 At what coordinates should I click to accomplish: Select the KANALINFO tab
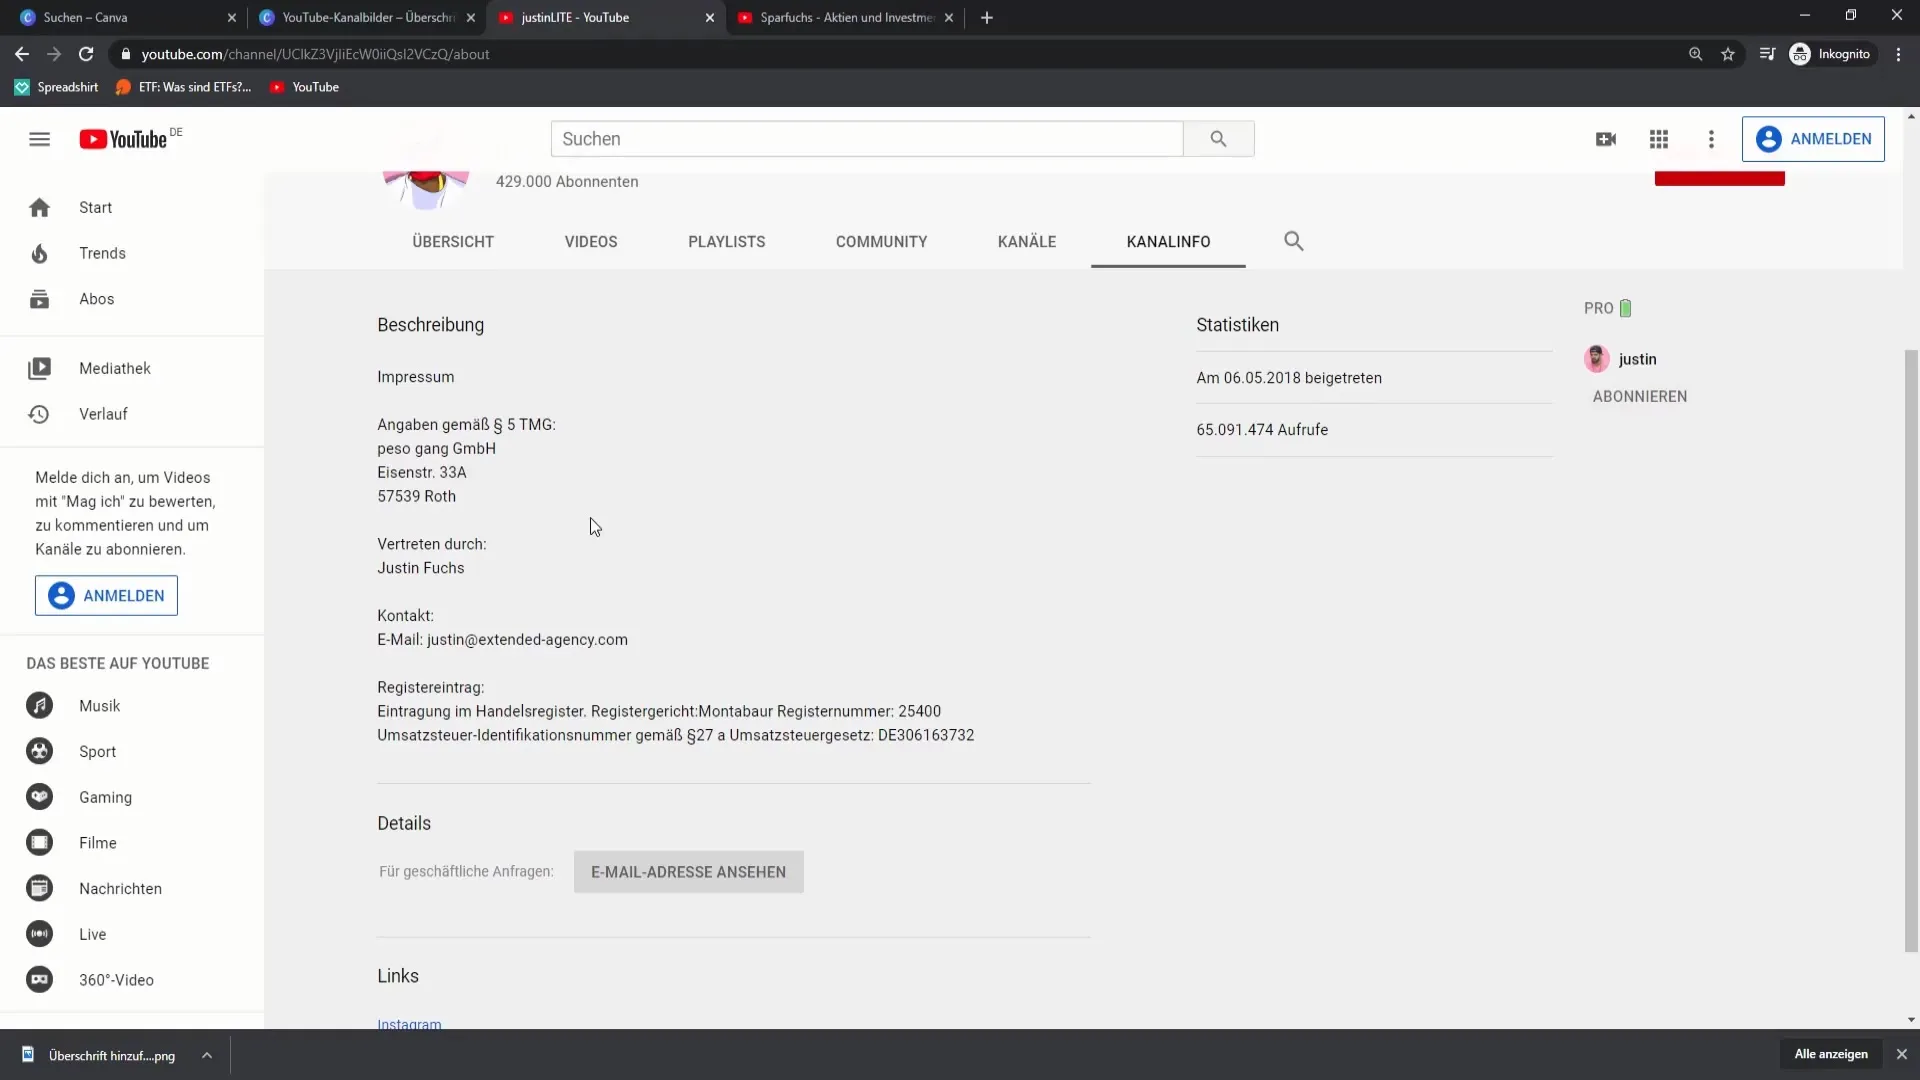[1168, 242]
